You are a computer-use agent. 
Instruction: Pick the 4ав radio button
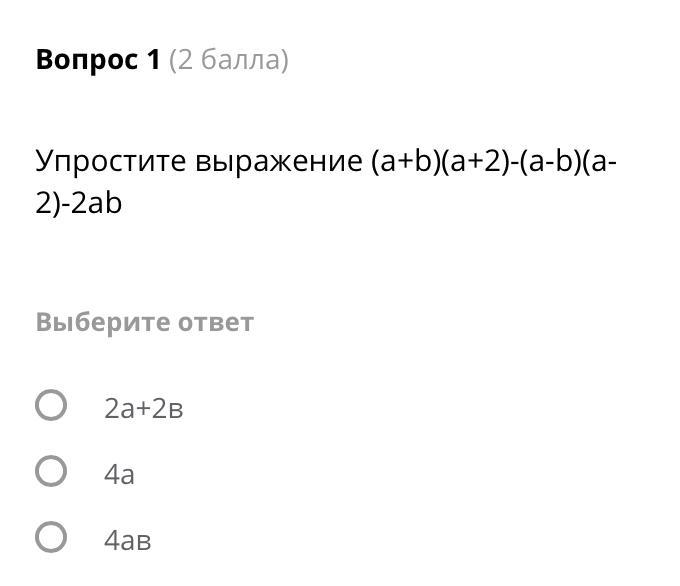point(51,538)
